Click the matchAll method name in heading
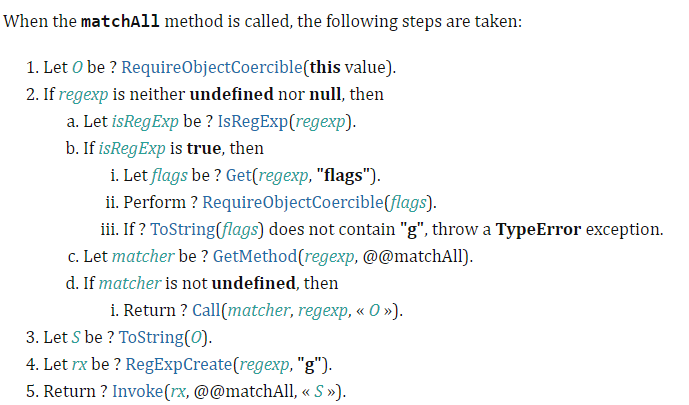689x405 pixels. [x=120, y=21]
